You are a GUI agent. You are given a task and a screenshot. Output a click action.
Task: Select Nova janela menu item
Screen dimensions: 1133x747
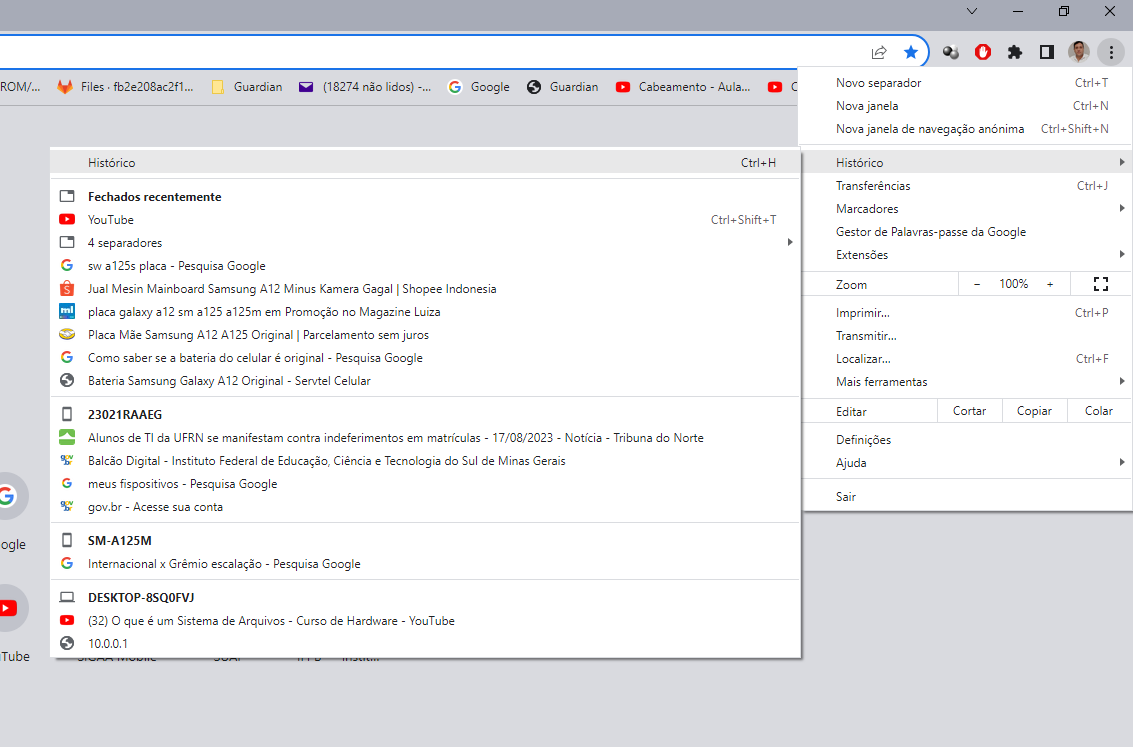pos(966,105)
